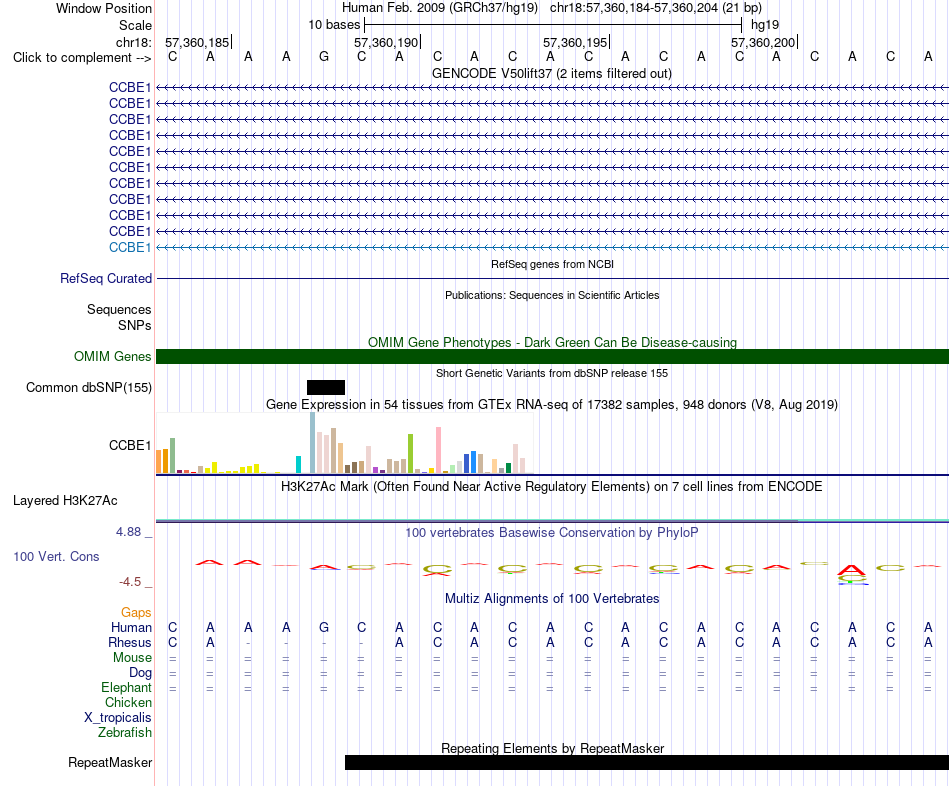Click 'Publications: Sequences in Scientific Articles' title
Viewport: 950px width, 786px height.
click(x=552, y=295)
